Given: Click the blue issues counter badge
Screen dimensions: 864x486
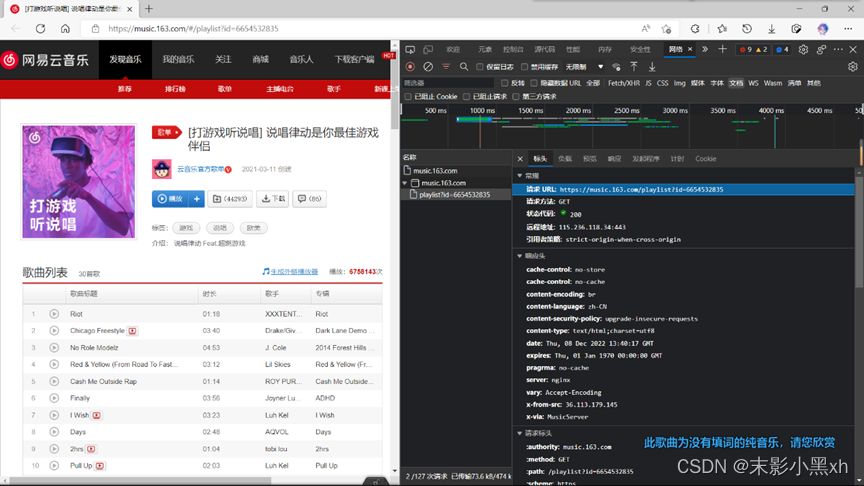Looking at the screenshot, I should [x=782, y=50].
